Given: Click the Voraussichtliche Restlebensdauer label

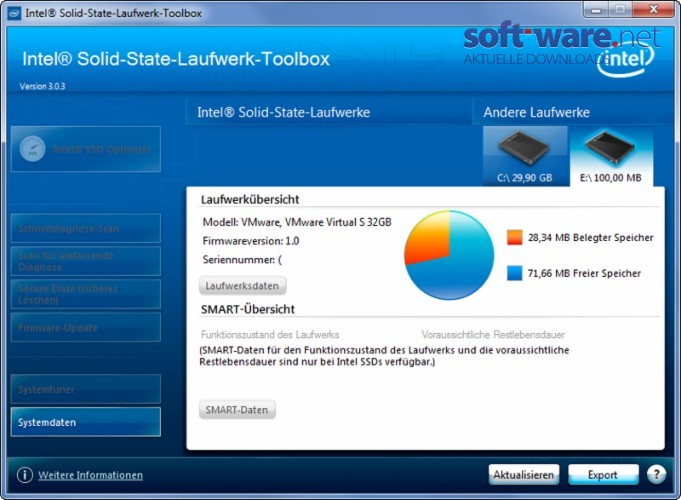Looking at the screenshot, I should 493,334.
